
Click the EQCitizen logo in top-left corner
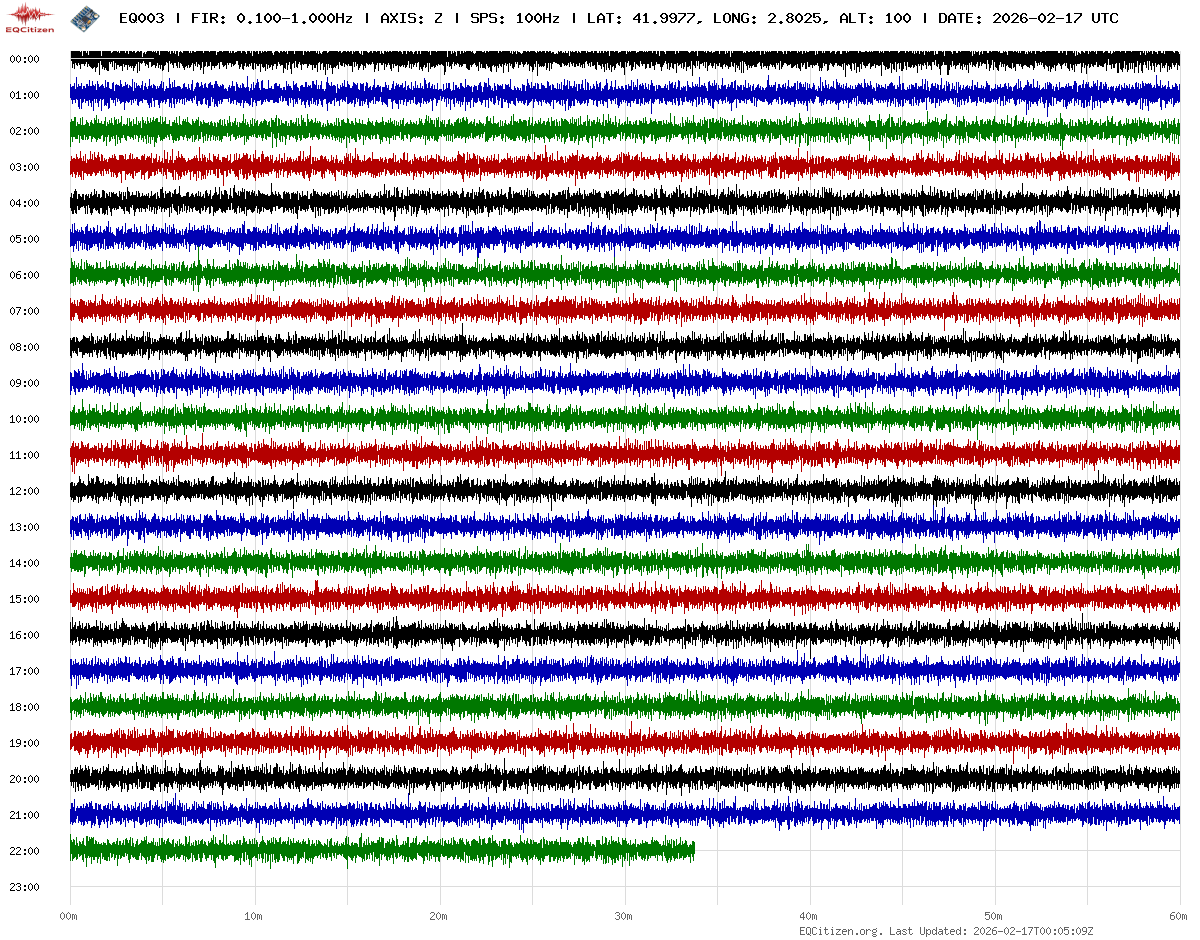coord(29,18)
